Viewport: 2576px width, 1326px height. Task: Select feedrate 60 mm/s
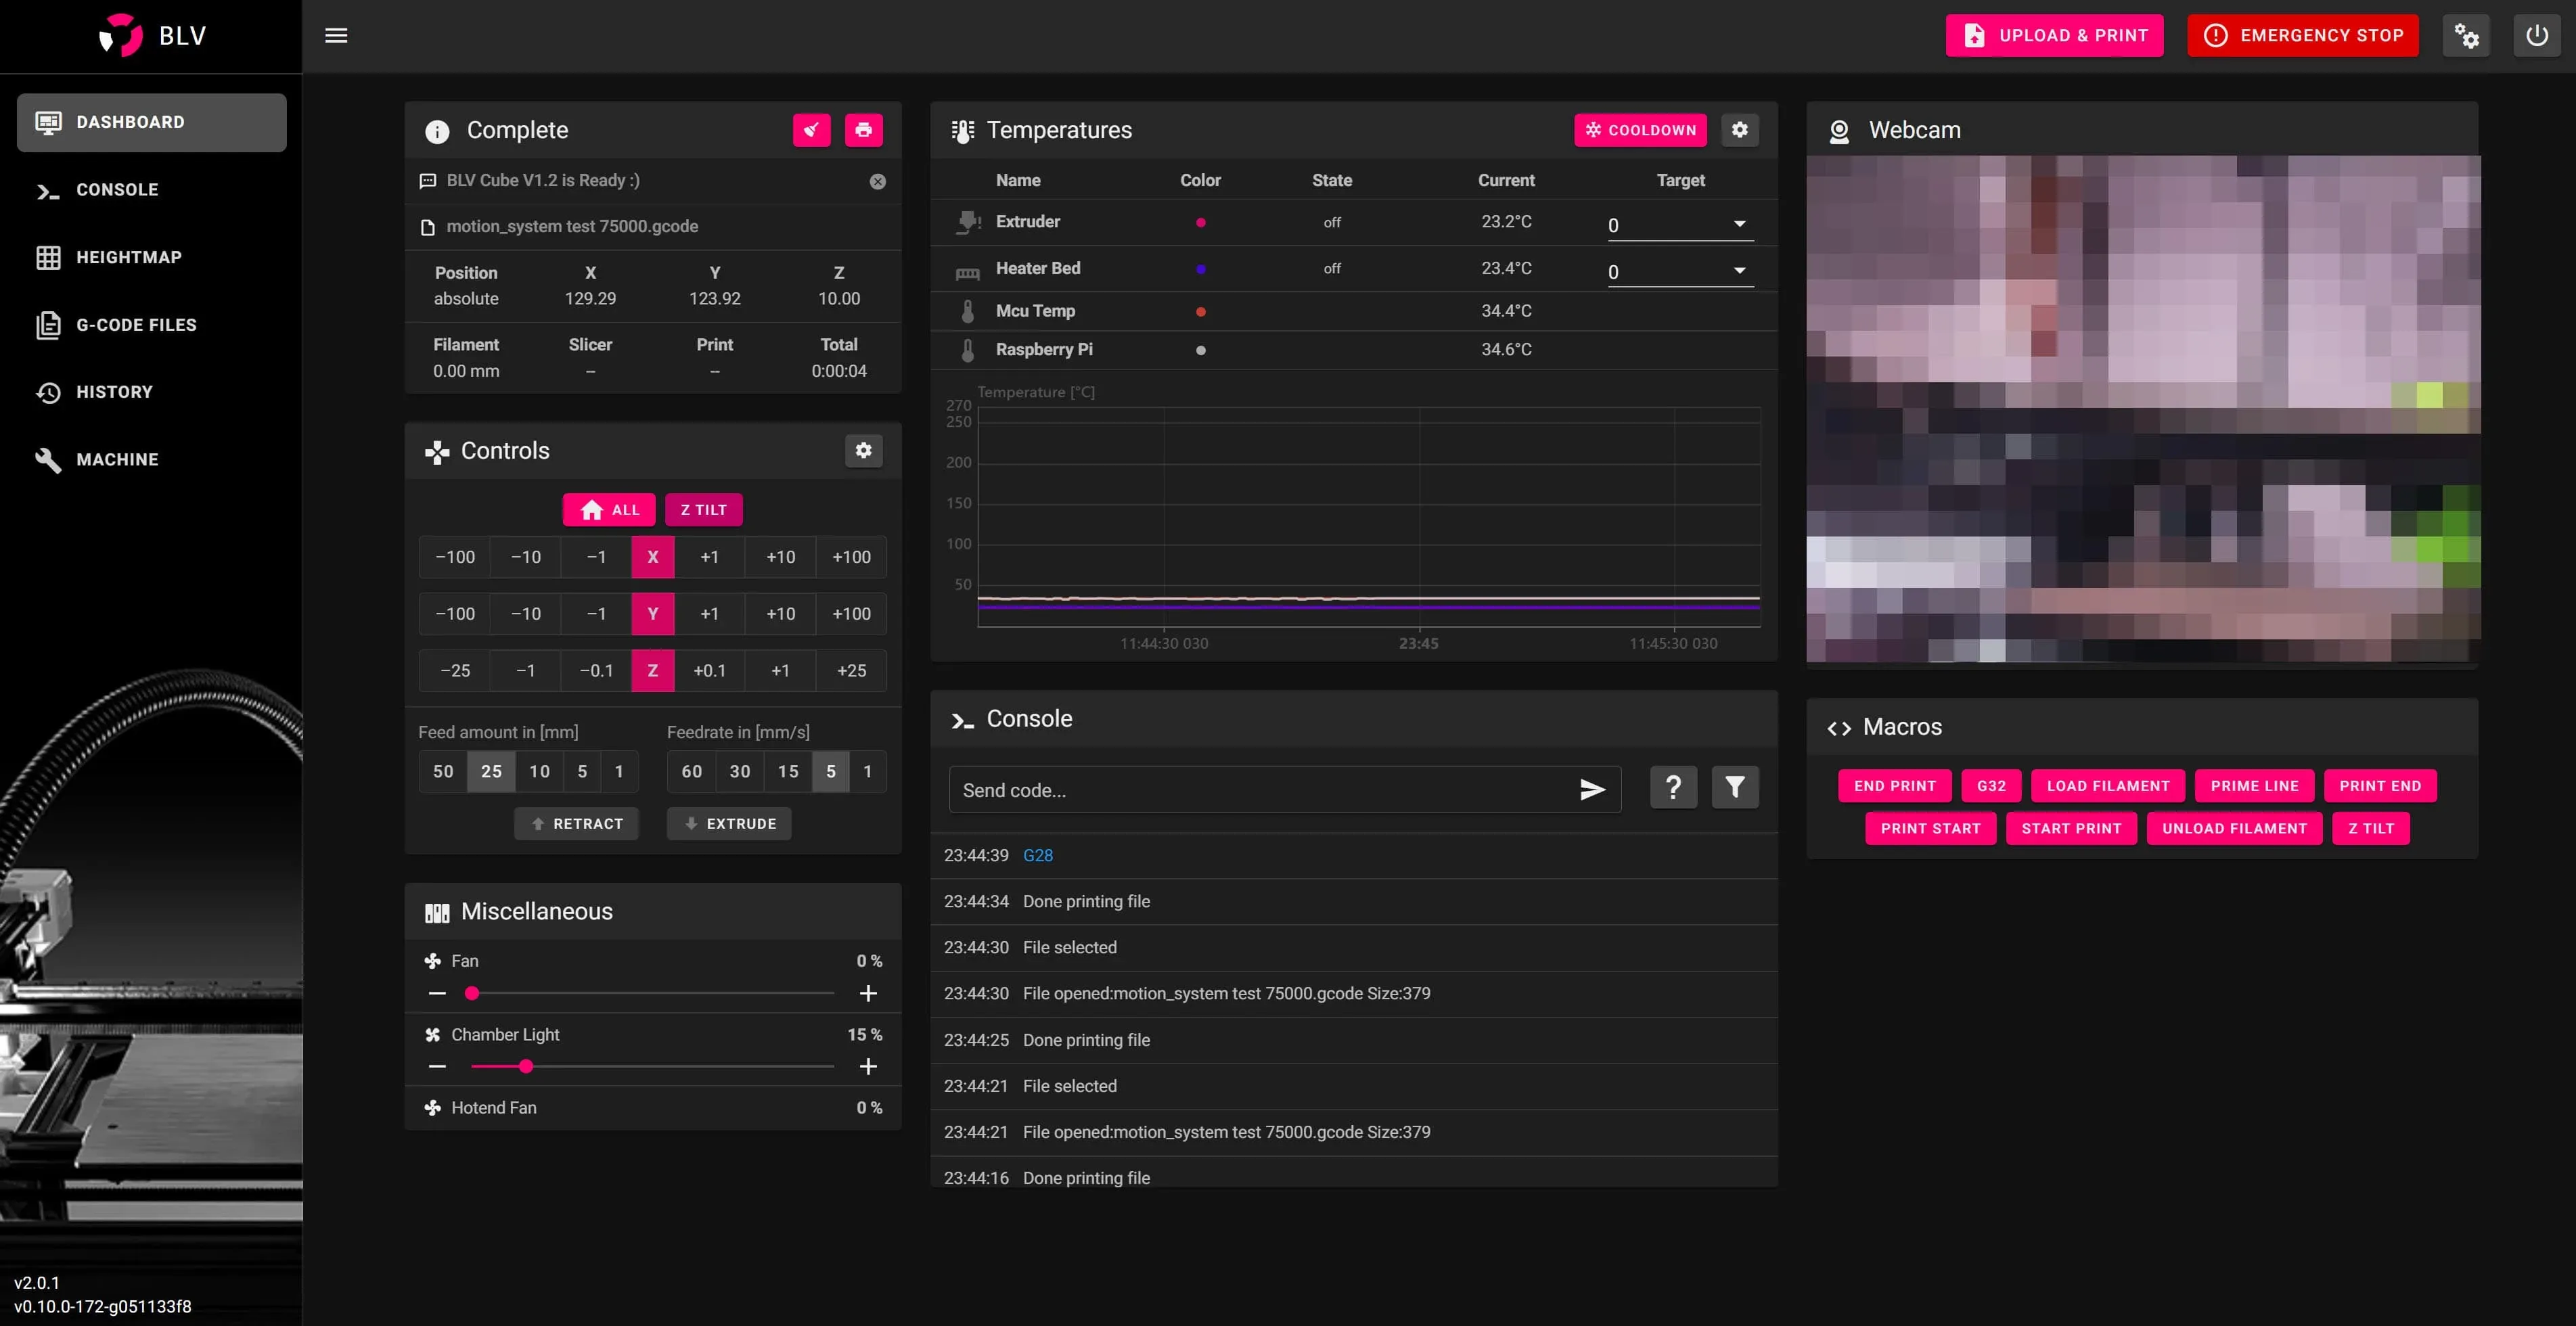[691, 771]
